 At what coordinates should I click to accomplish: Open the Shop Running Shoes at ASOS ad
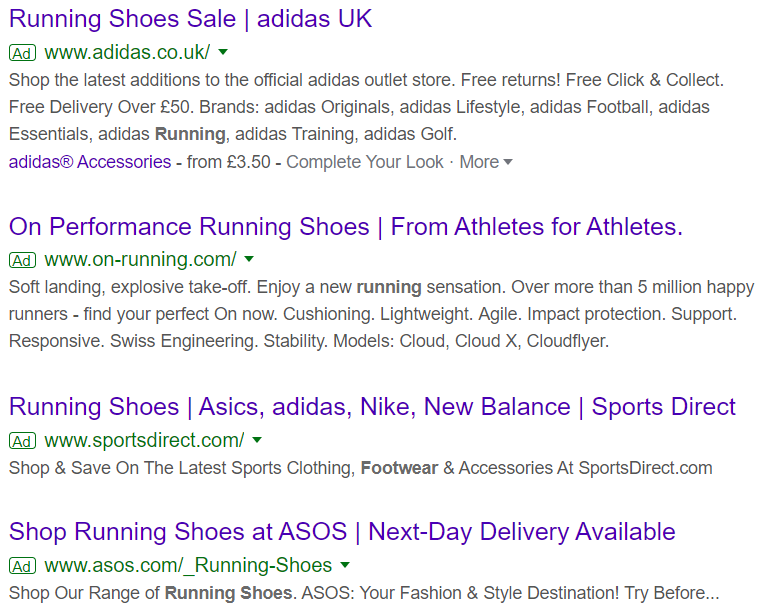pos(342,531)
